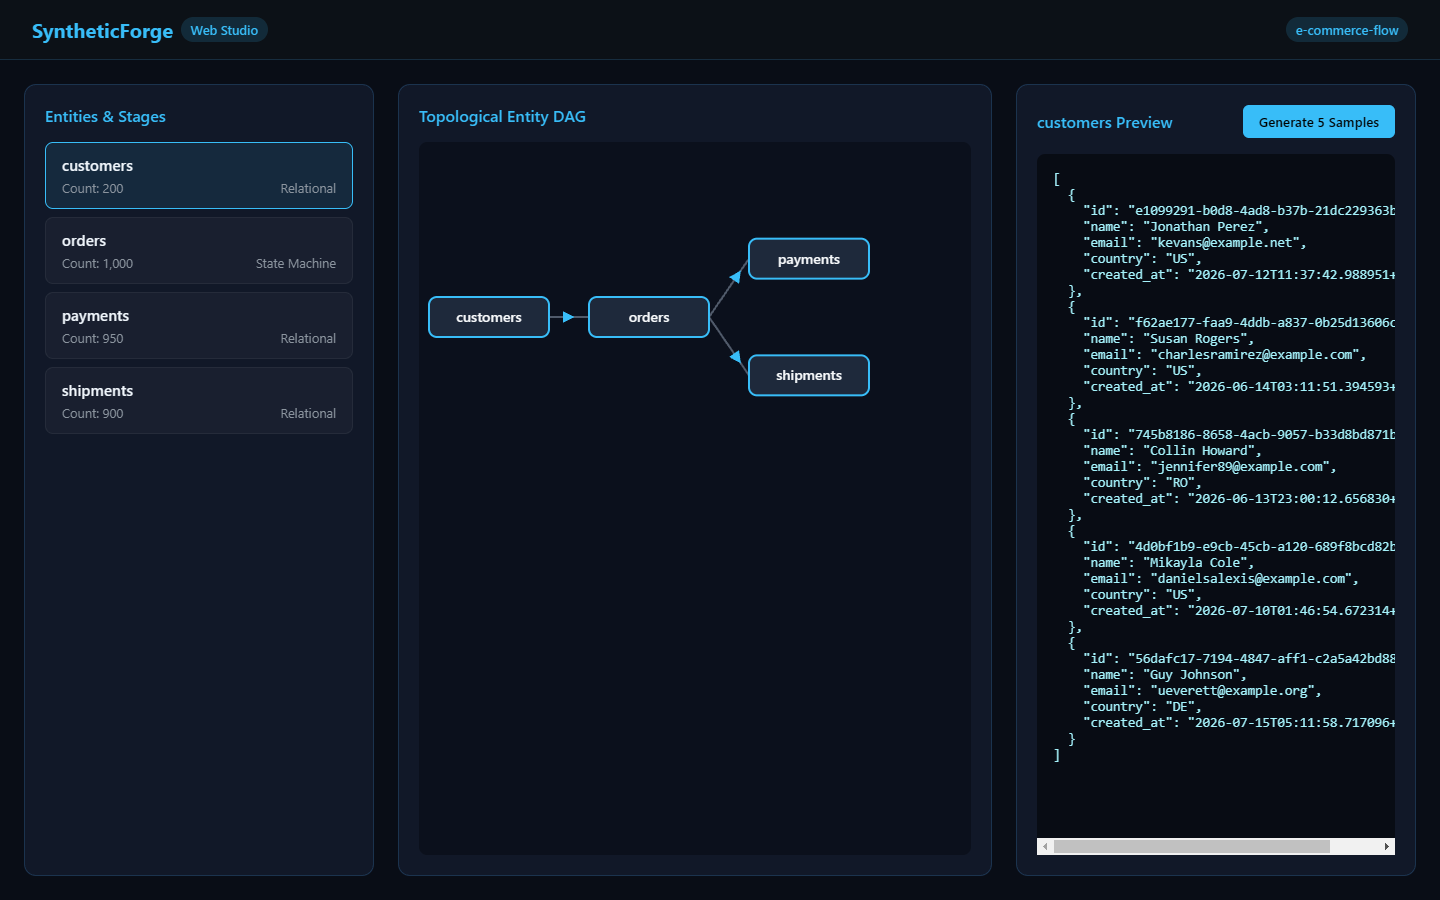Click the left arrow of the preview scrollbar
Viewport: 1440px width, 900px height.
[1045, 846]
